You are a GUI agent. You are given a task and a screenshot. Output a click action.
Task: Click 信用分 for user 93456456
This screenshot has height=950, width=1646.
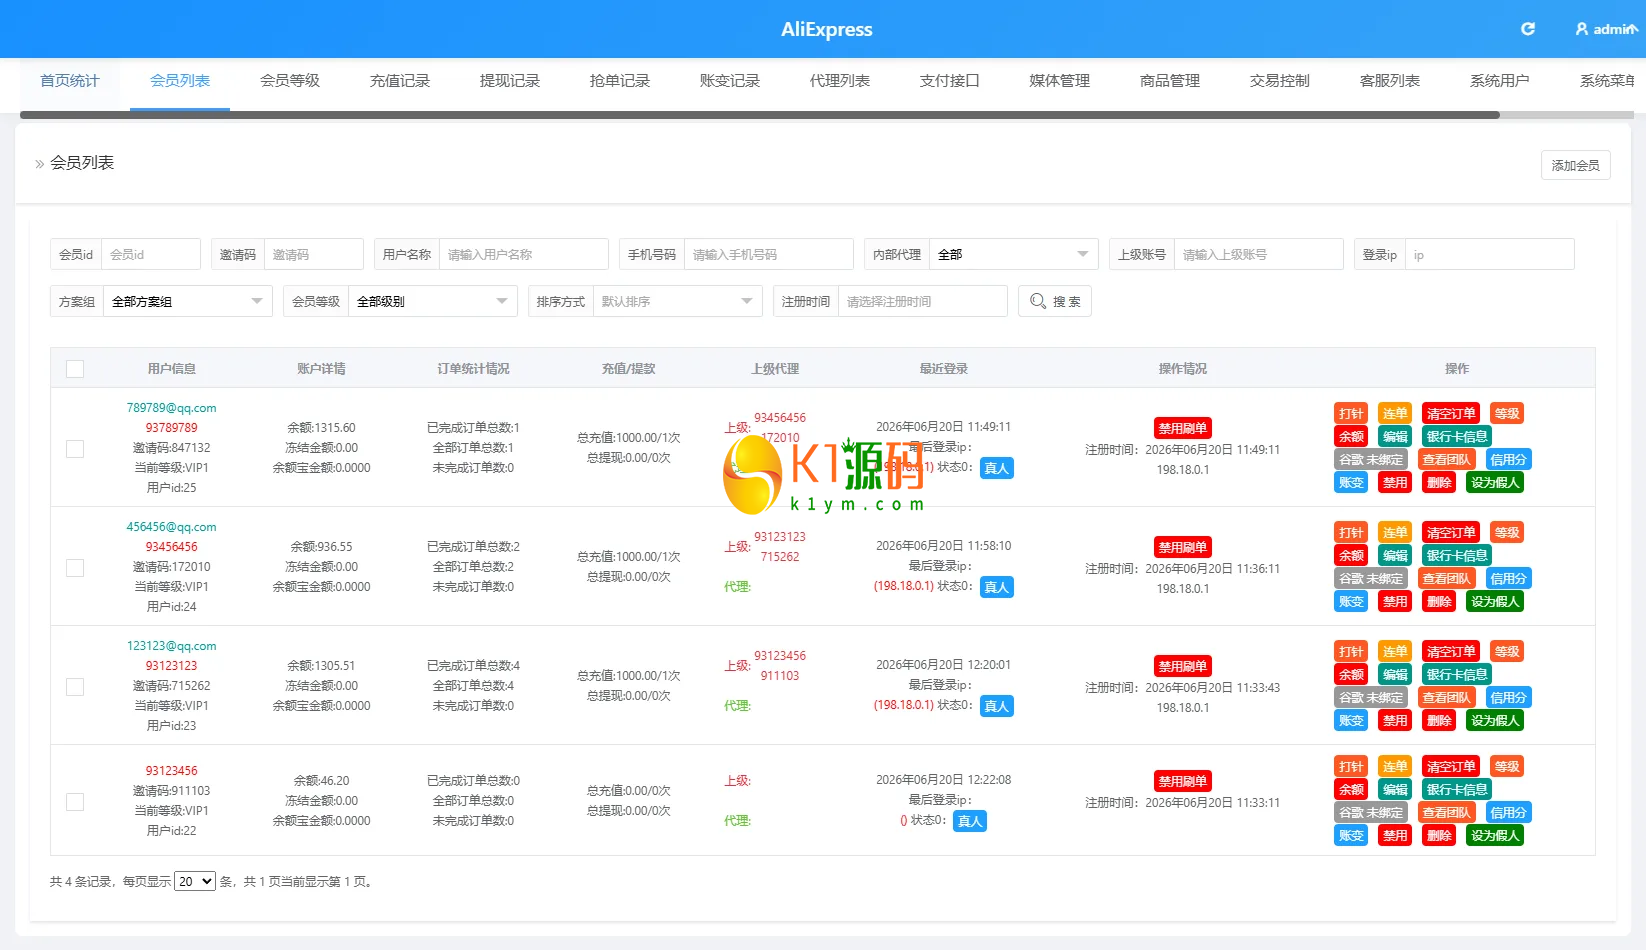pyautogui.click(x=1509, y=579)
